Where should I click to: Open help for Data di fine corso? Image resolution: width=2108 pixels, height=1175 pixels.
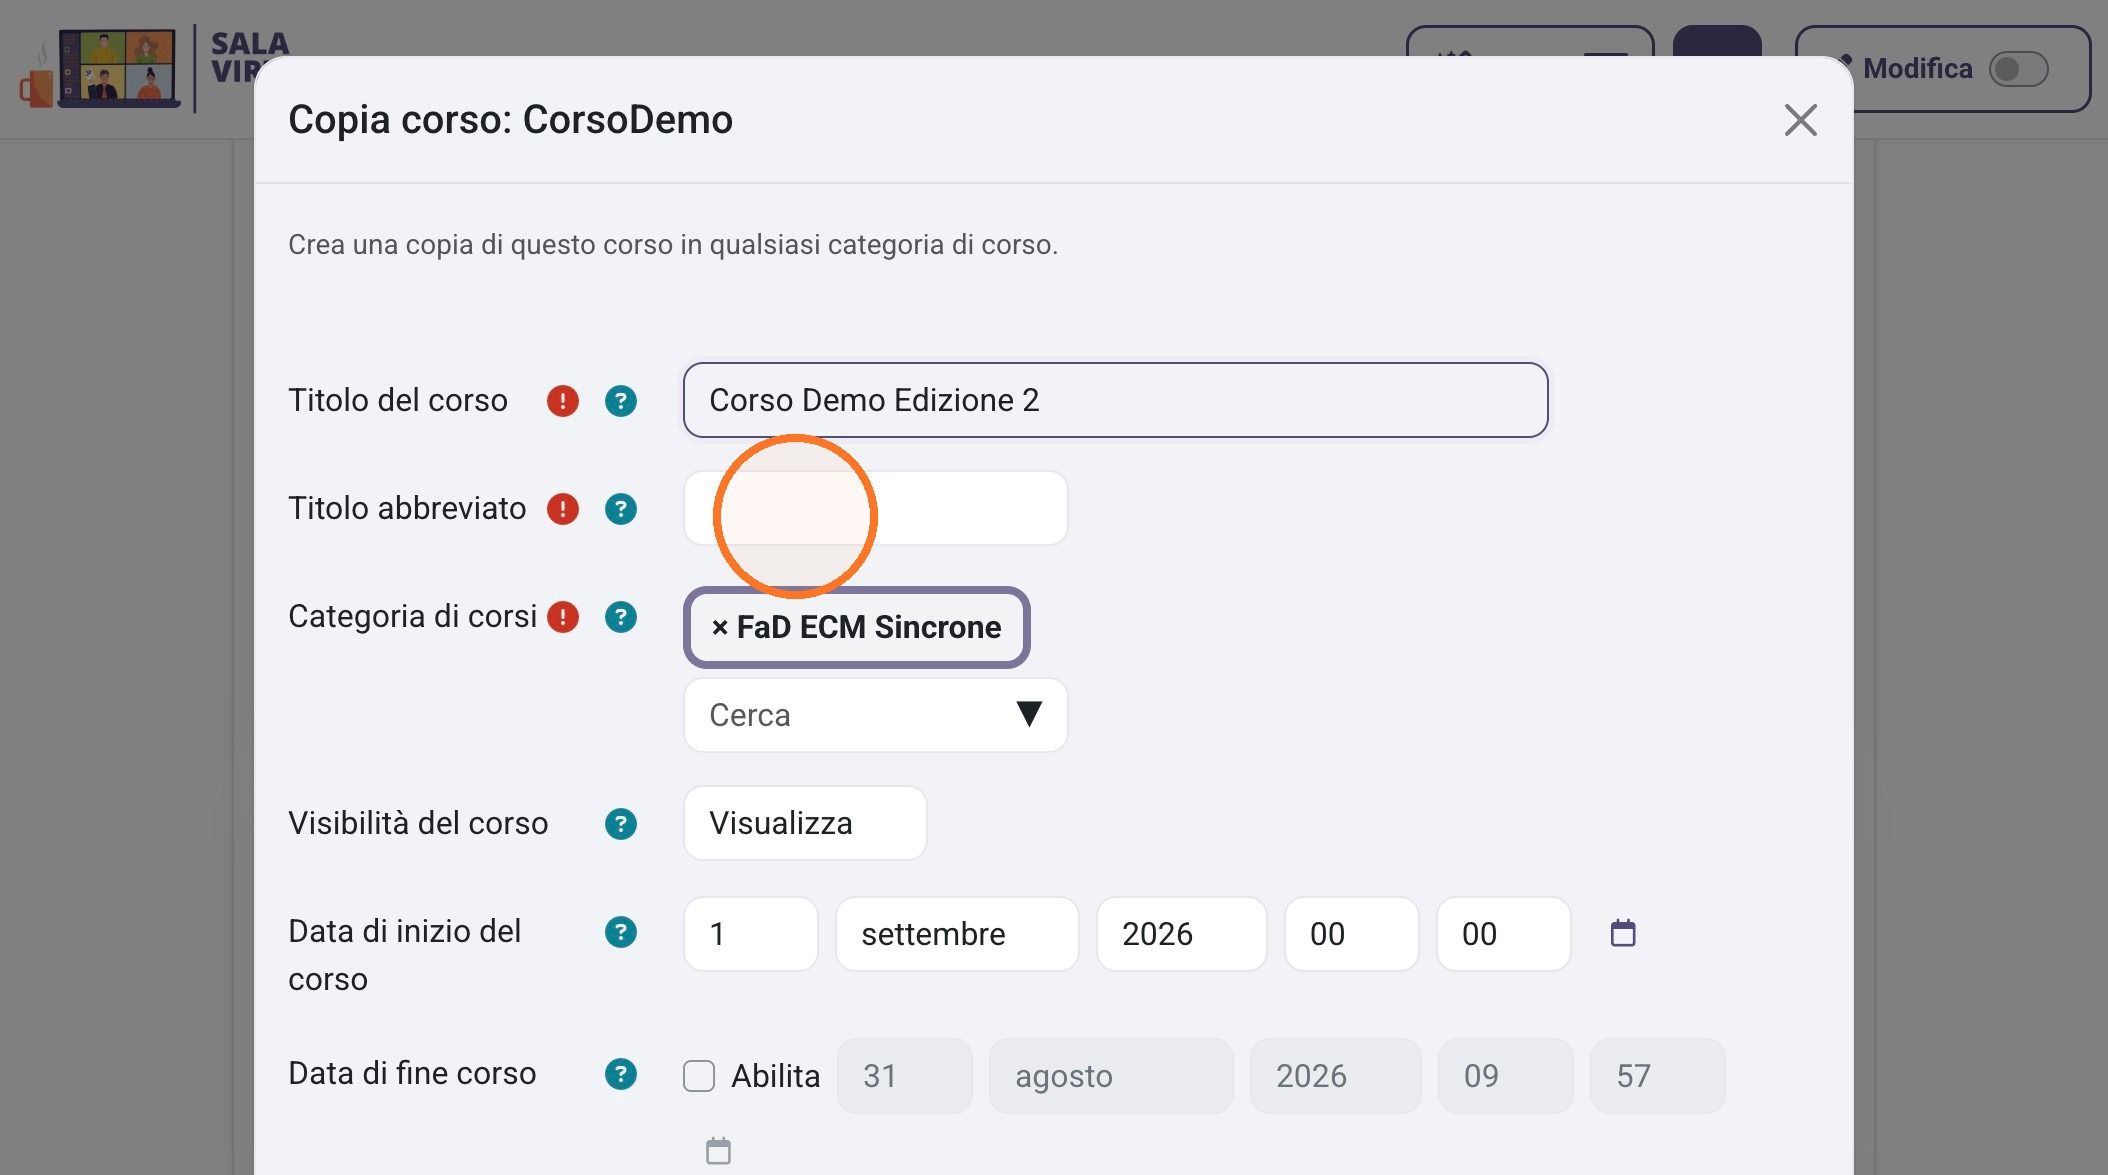click(621, 1074)
